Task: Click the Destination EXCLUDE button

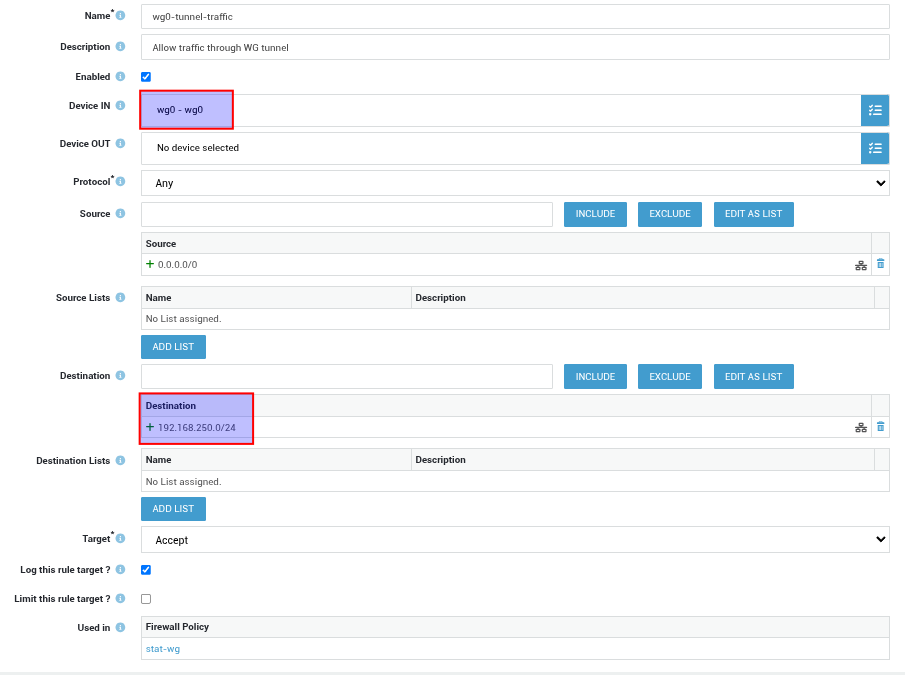Action: coord(669,377)
